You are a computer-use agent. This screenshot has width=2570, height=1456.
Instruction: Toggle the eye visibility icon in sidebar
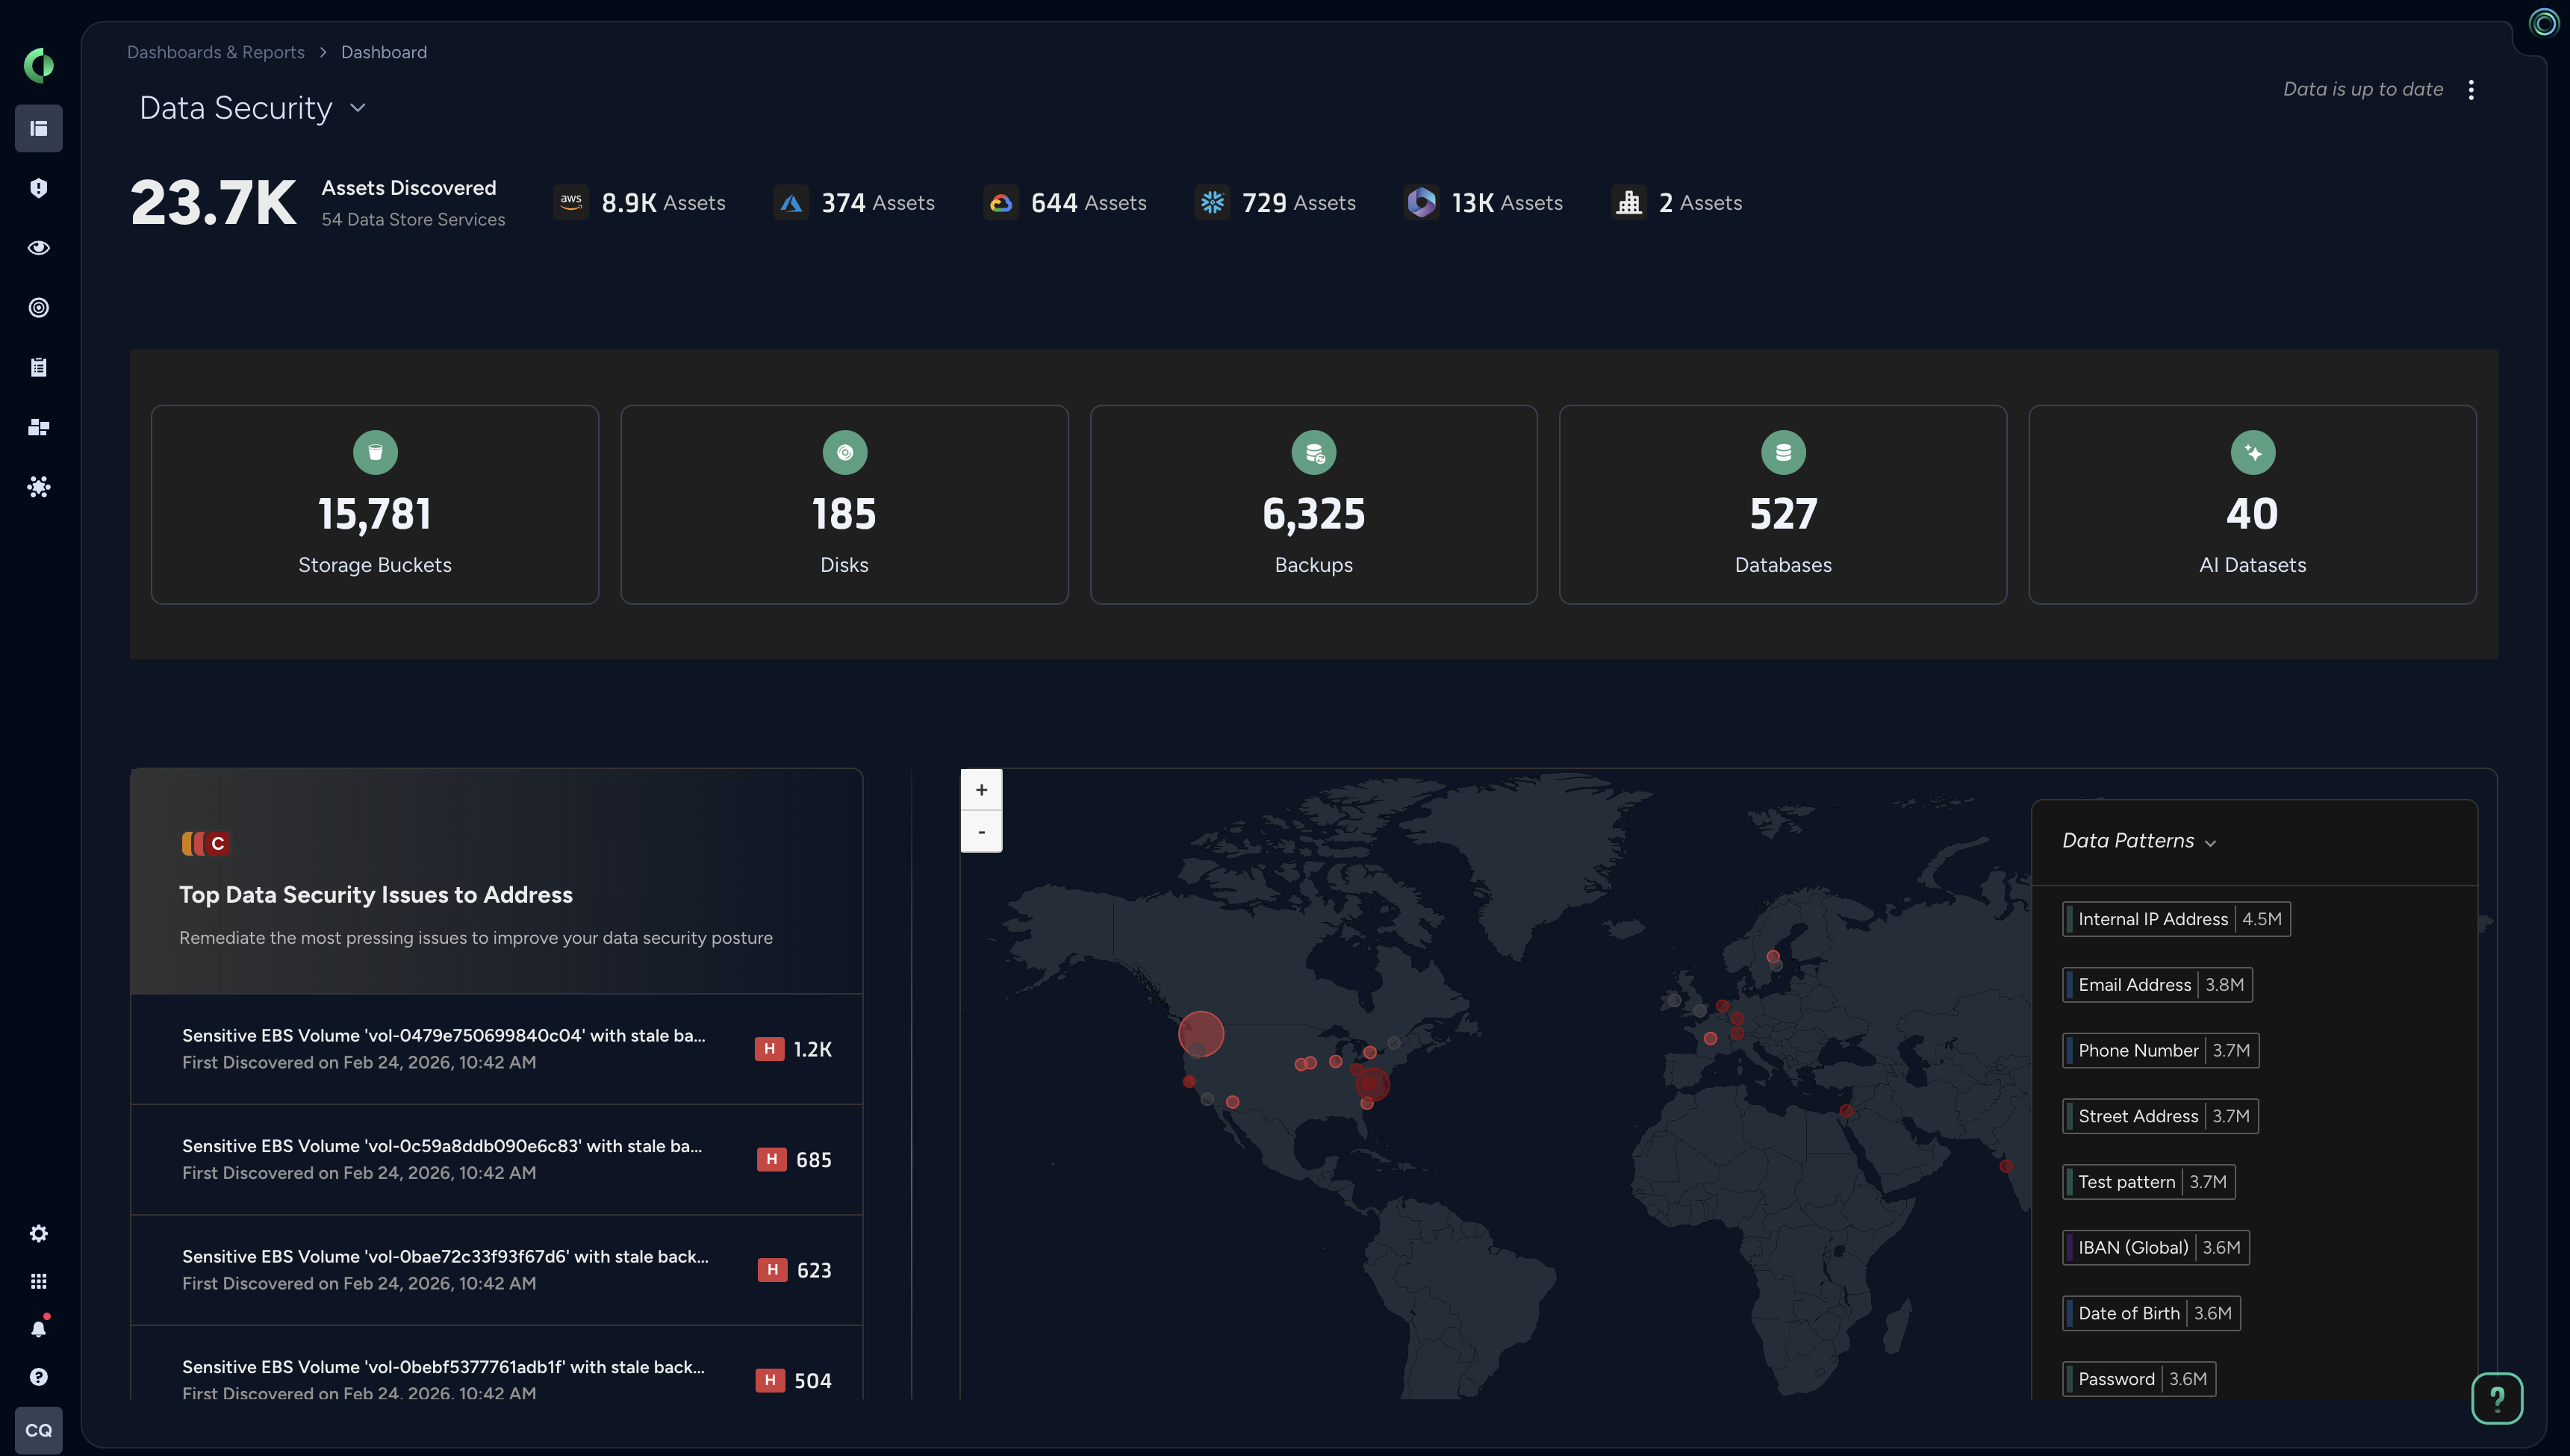click(x=39, y=248)
